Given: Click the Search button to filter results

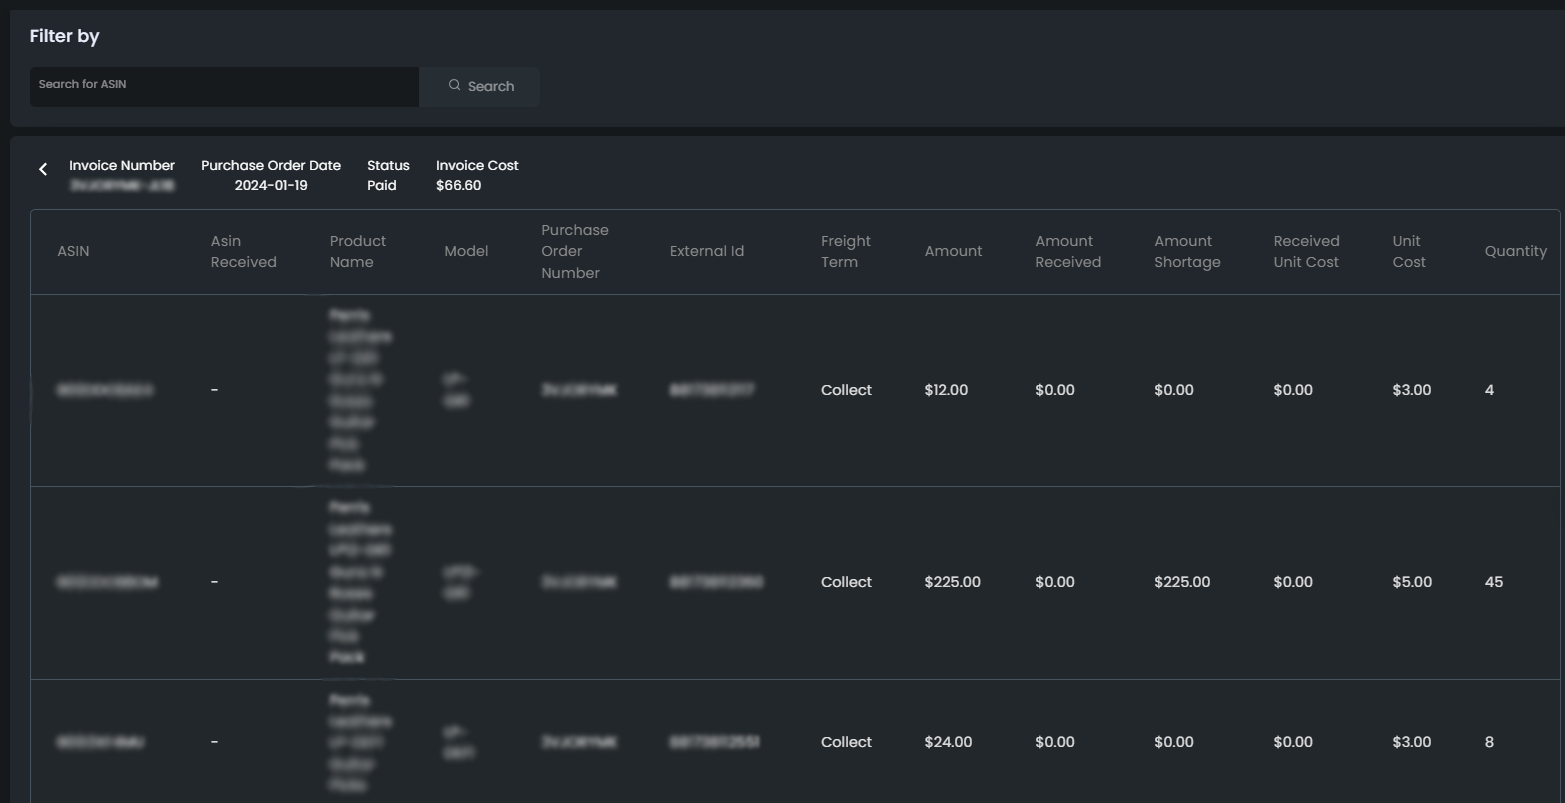Looking at the screenshot, I should 482,86.
